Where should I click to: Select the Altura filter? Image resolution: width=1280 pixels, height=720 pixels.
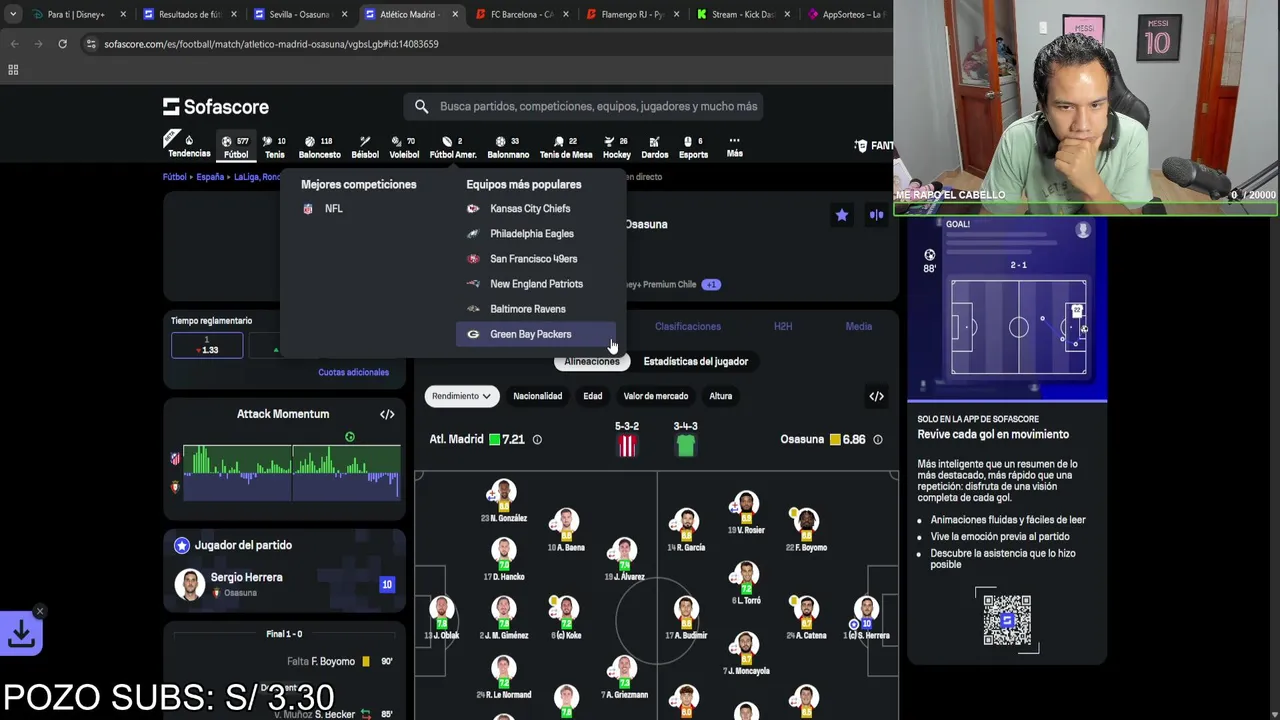tap(721, 396)
